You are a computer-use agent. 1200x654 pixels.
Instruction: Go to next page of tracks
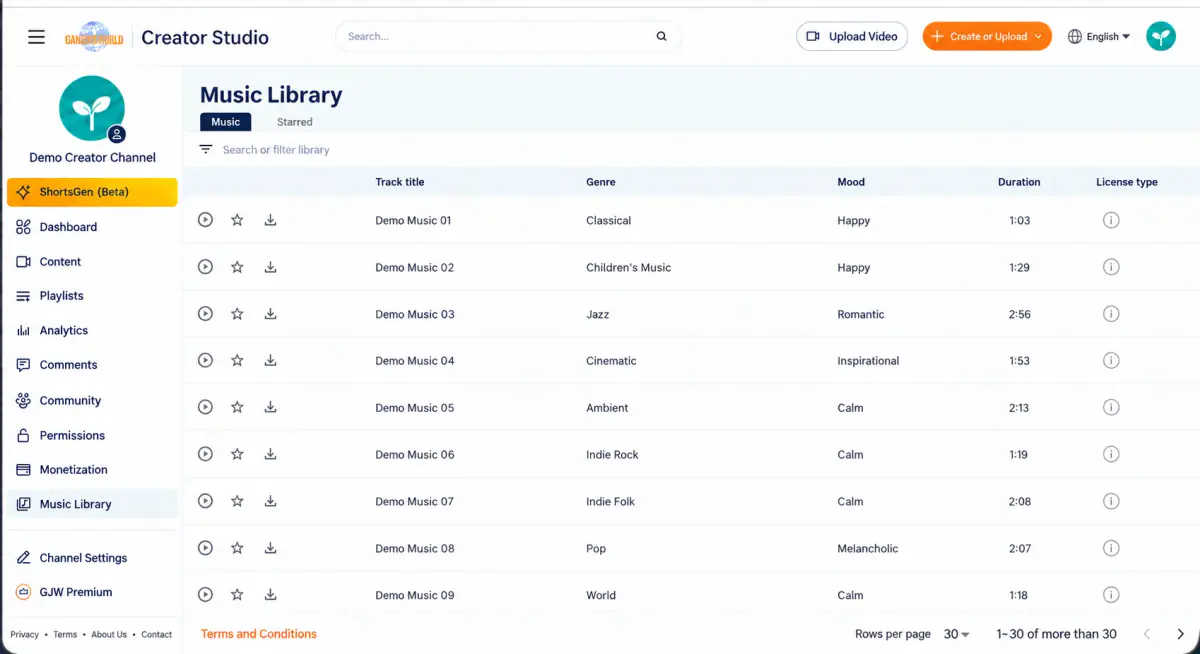[1180, 634]
